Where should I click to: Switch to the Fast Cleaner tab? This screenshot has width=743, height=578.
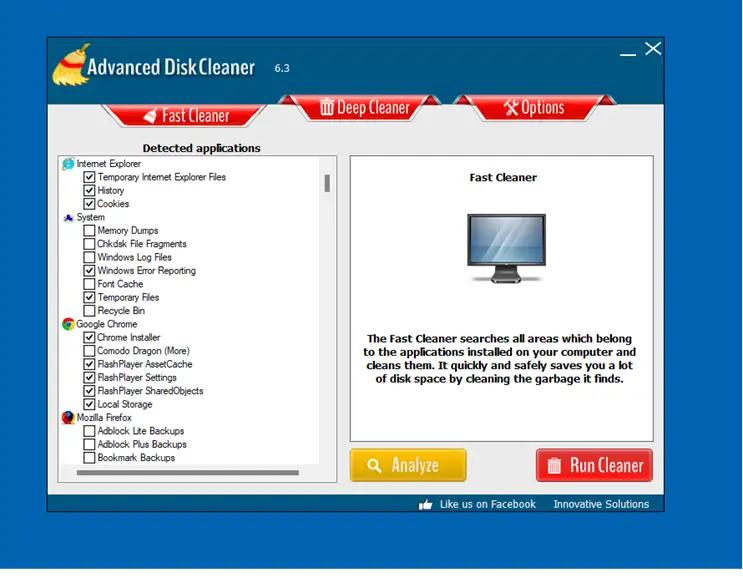185,115
